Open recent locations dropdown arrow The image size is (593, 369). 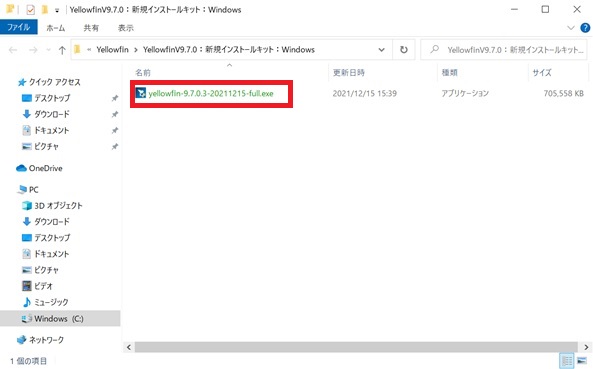click(48, 50)
